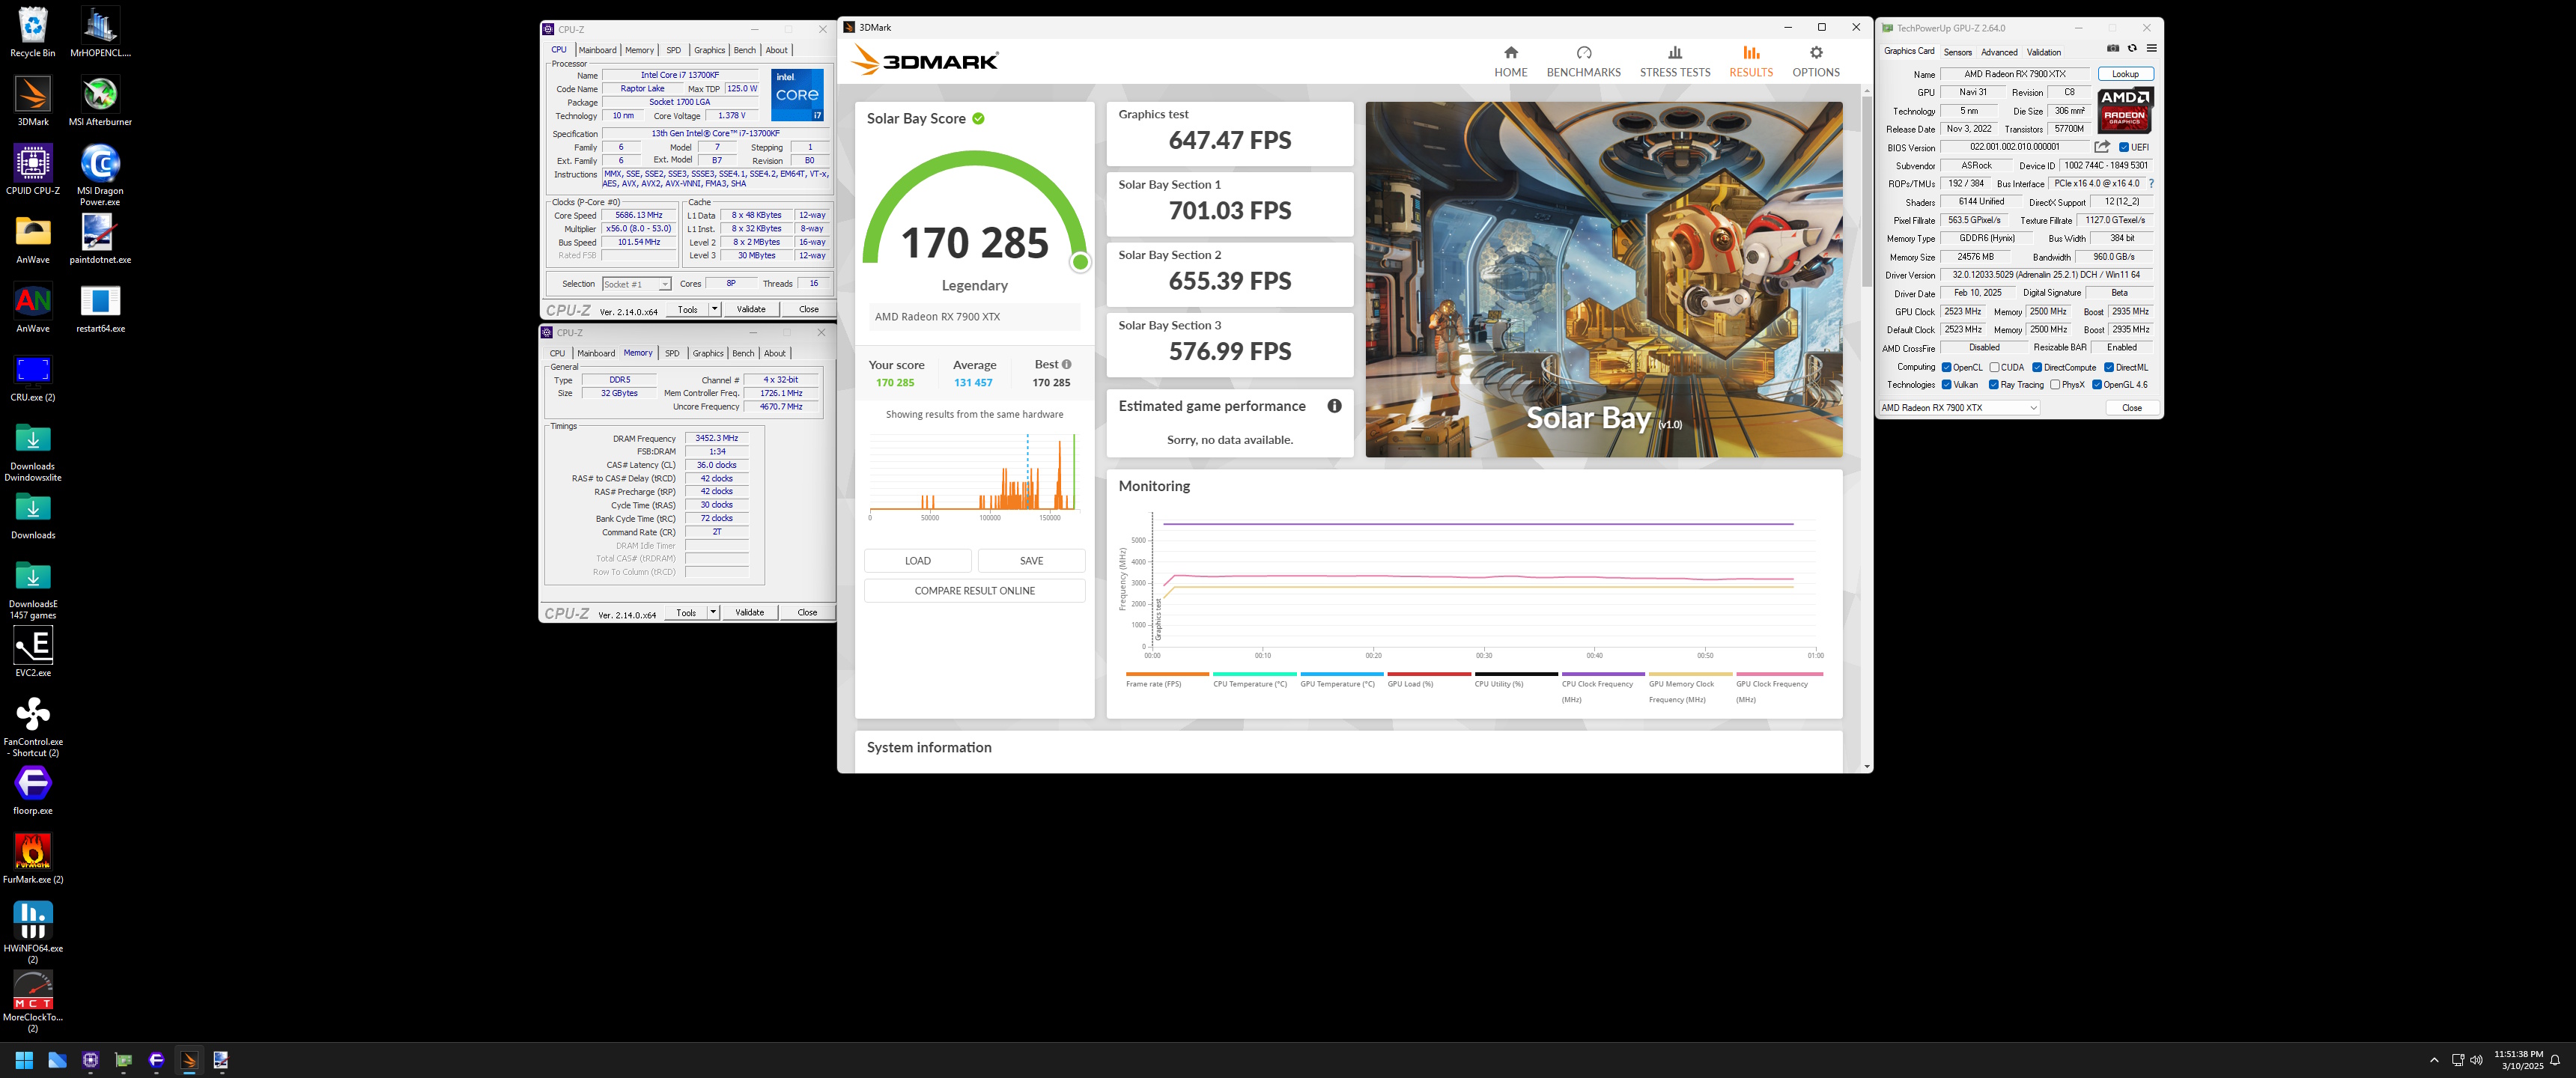Toggle the OpenCL checkbox in GPU-Z

click(x=1946, y=367)
